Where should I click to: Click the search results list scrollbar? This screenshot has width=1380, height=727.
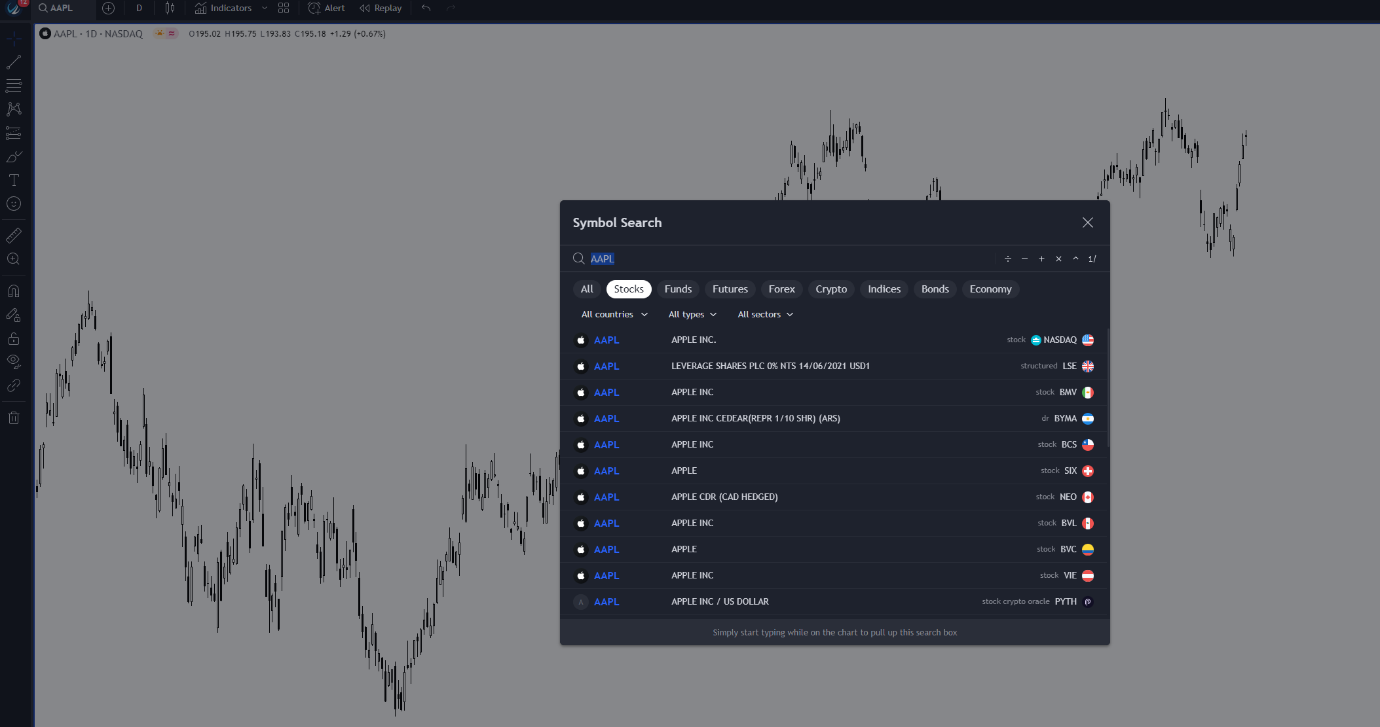(1108, 386)
